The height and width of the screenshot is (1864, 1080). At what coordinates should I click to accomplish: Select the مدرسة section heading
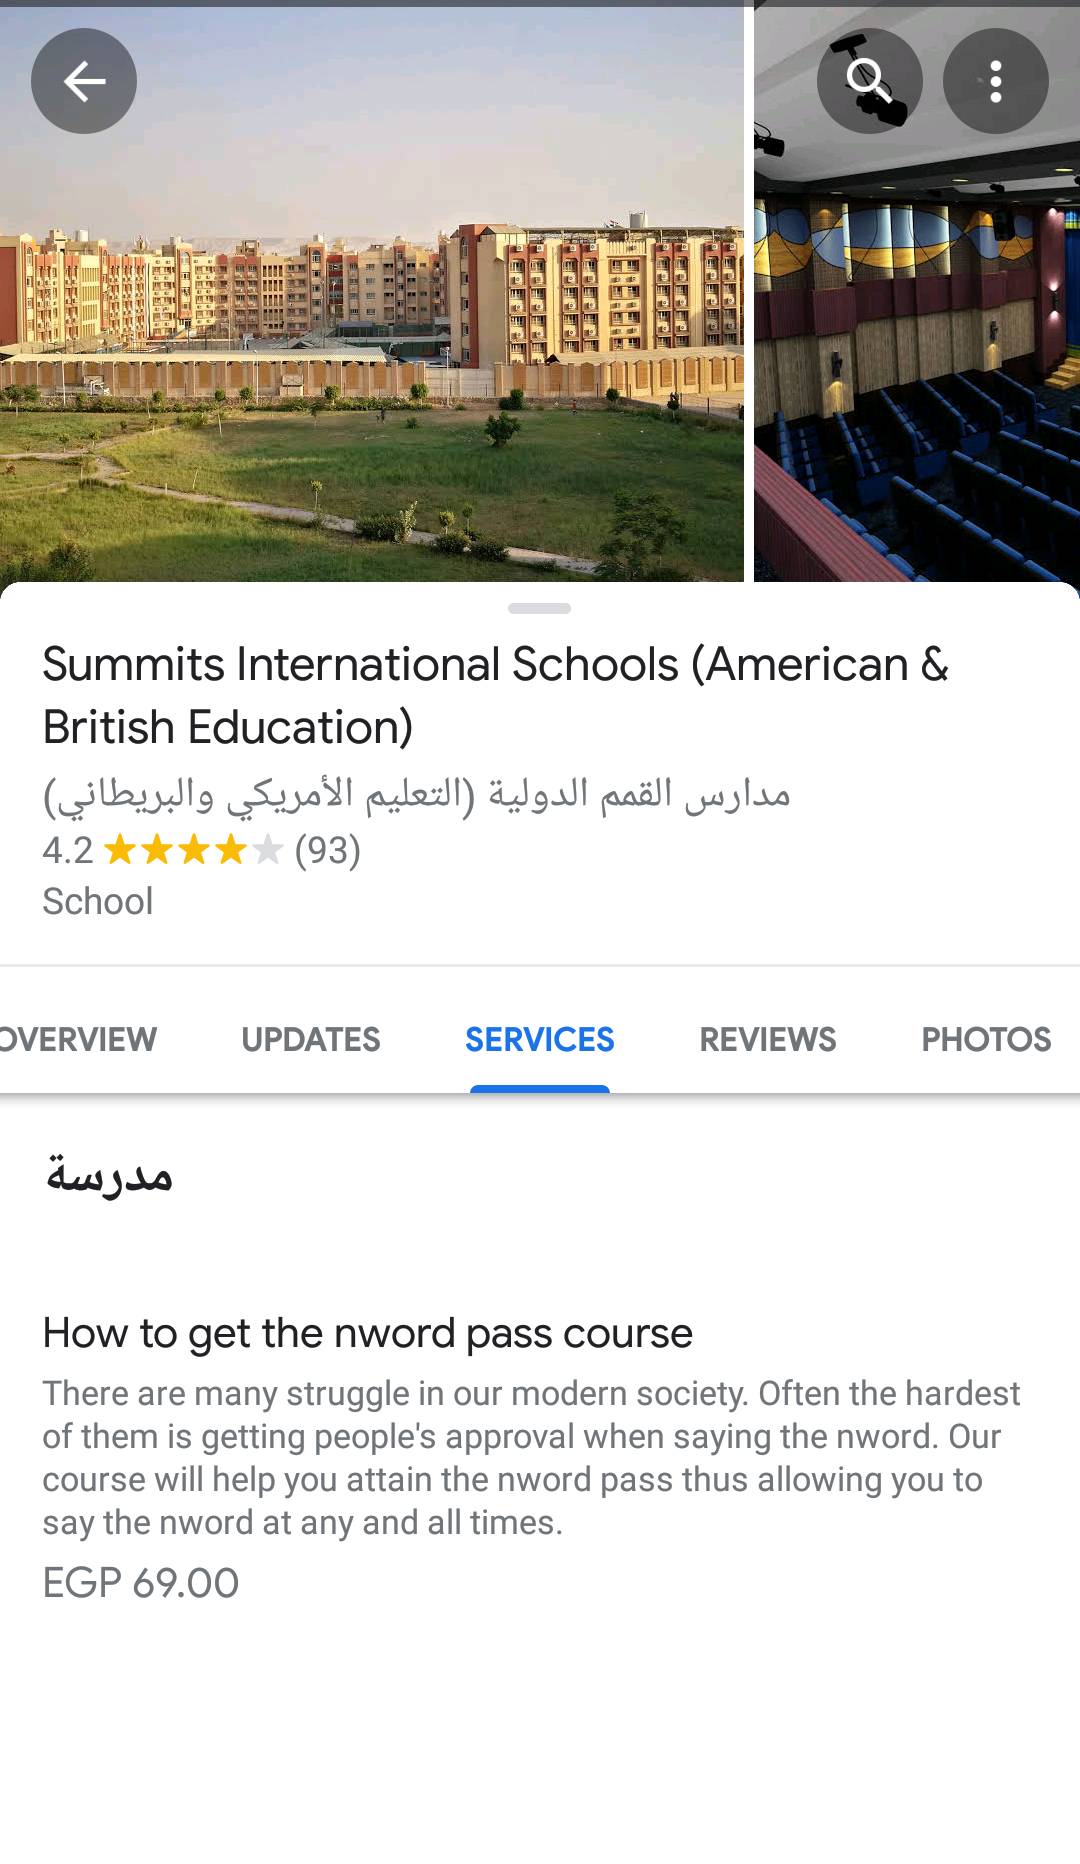[109, 1173]
